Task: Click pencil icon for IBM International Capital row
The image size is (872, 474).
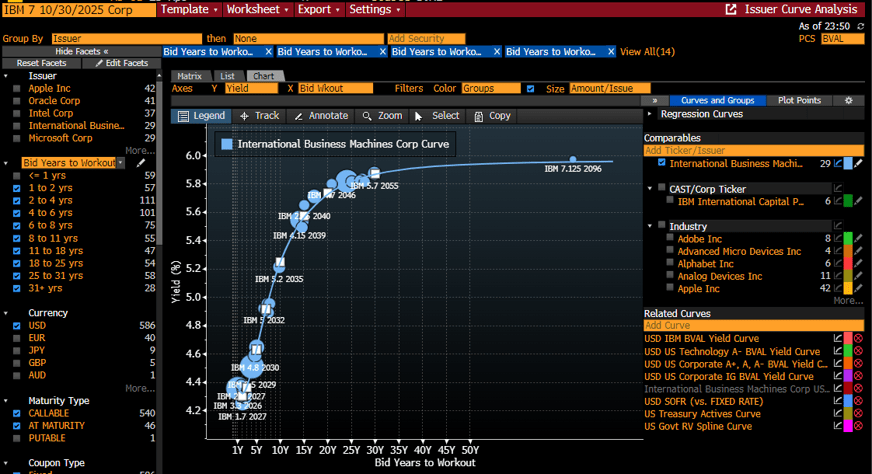Action: coord(859,201)
